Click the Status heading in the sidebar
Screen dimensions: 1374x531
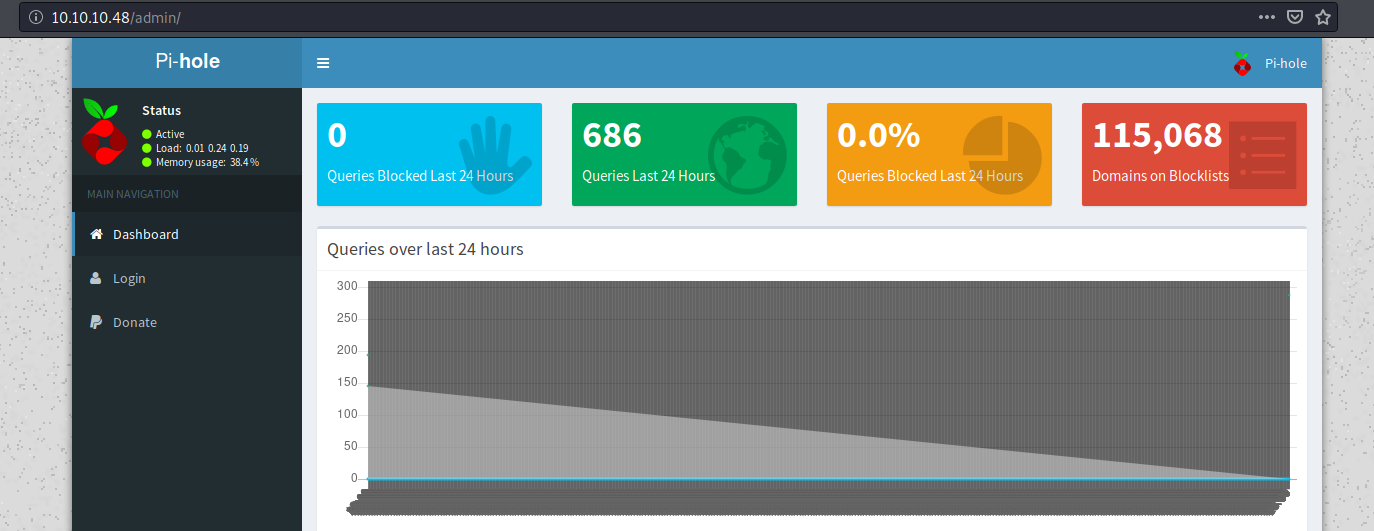click(x=161, y=110)
